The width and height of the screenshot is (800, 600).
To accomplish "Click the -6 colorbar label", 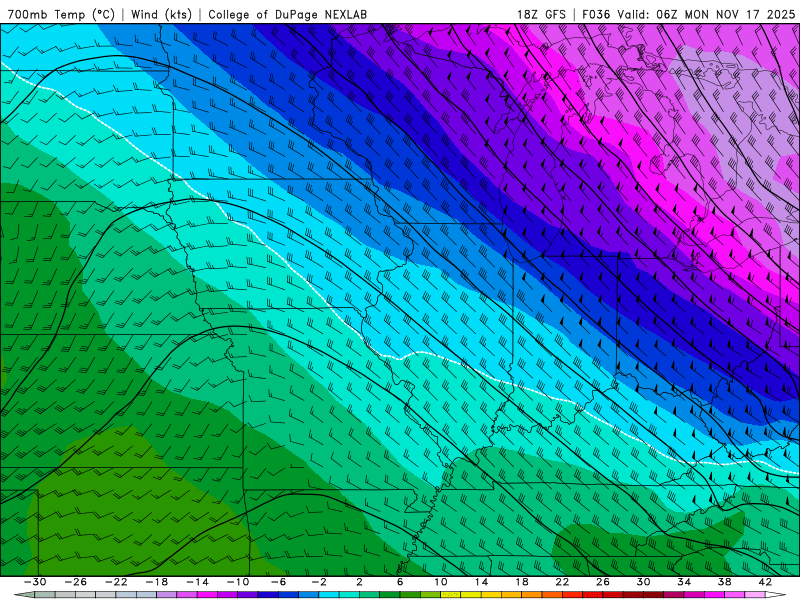I will click(x=279, y=582).
